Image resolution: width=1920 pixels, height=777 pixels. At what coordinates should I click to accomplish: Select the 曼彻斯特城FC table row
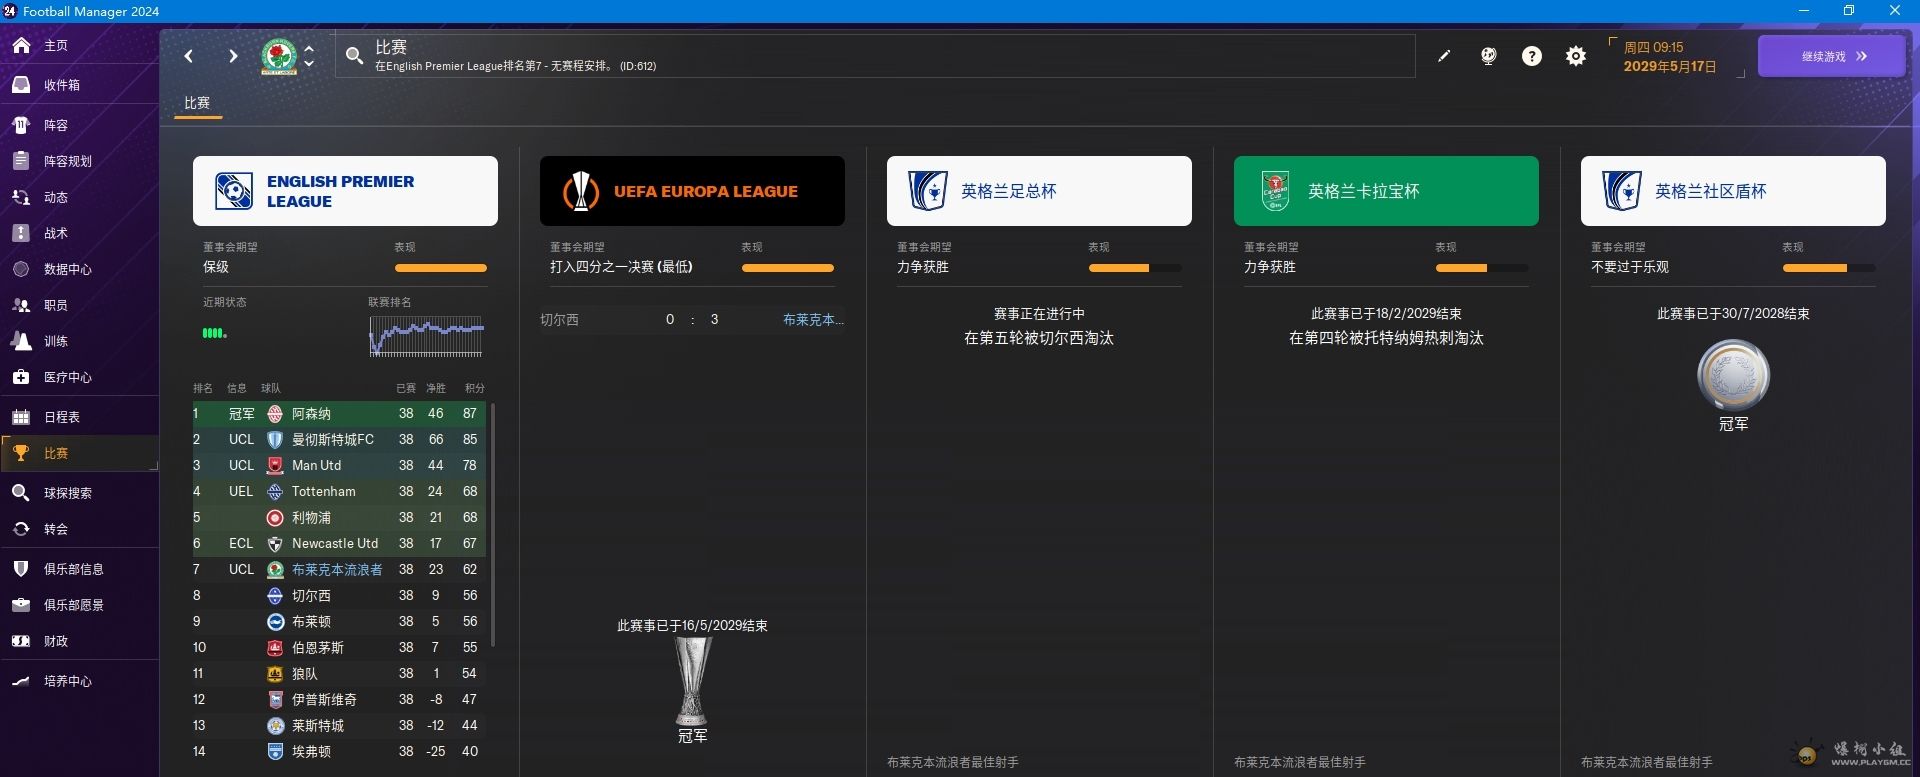click(339, 440)
